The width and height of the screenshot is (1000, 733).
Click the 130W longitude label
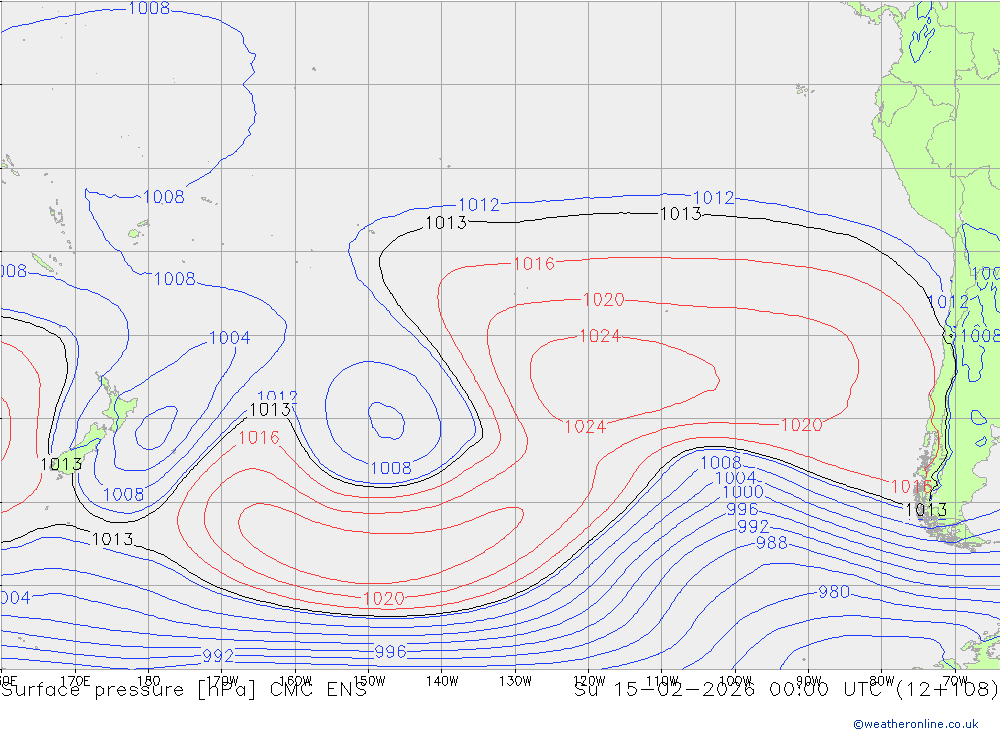pyautogui.click(x=515, y=681)
